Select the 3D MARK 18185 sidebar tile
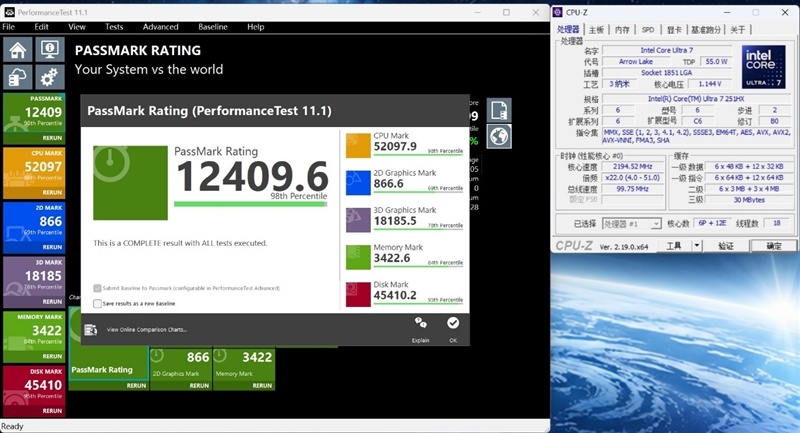The height and width of the screenshot is (433, 800). (34, 282)
